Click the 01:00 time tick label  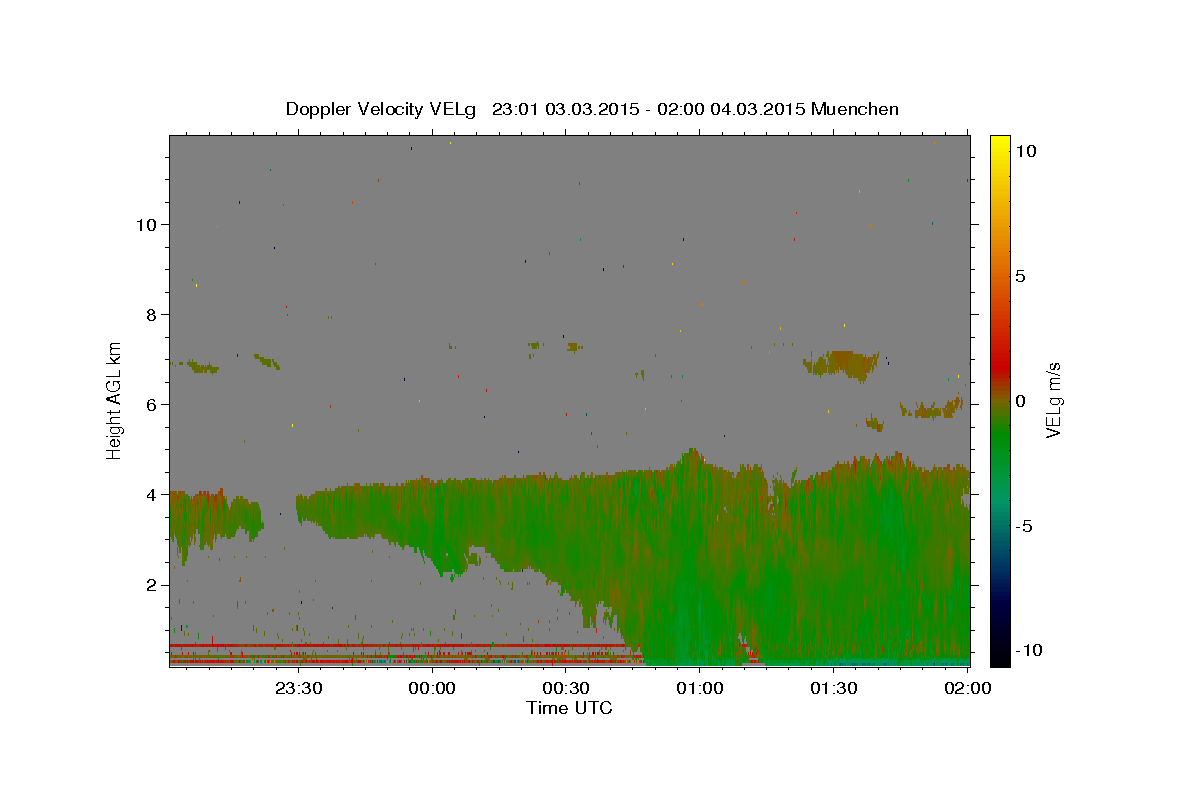pos(700,688)
